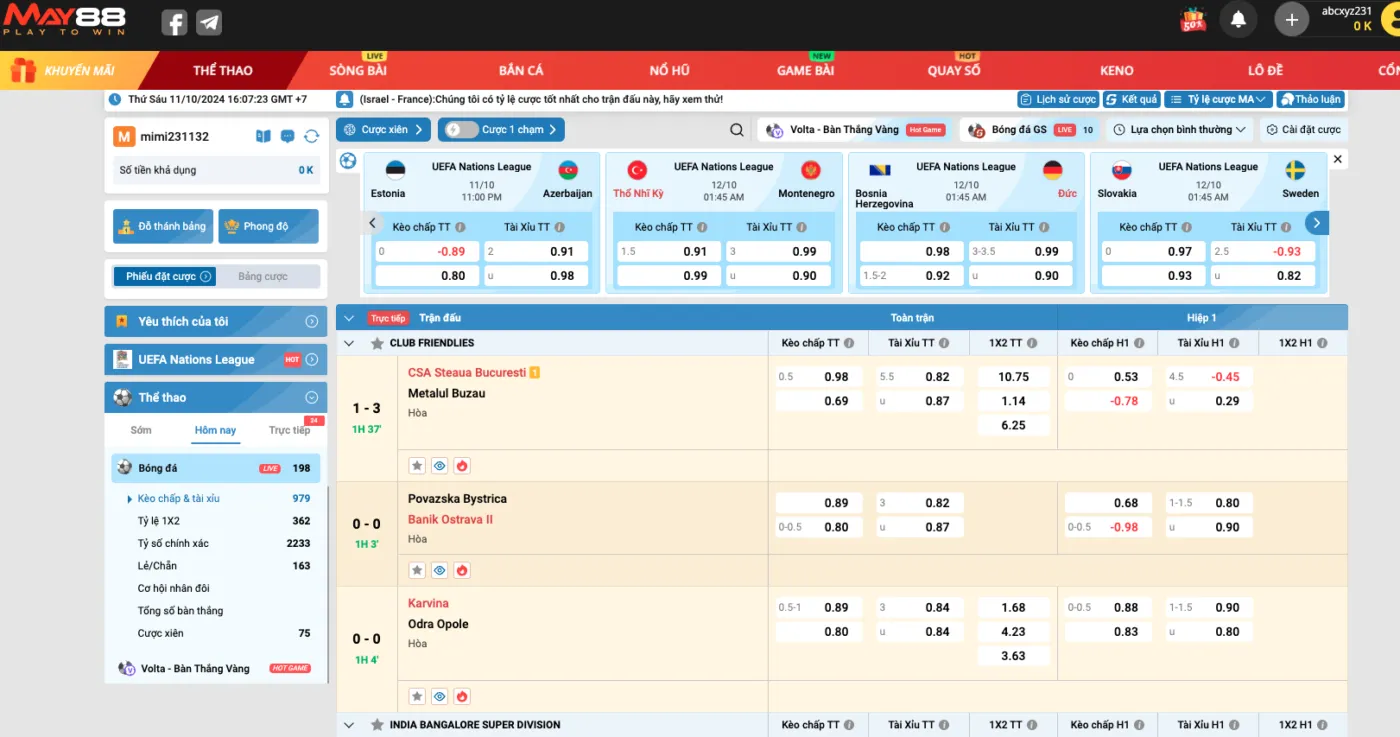Viewport: 1400px width, 737px height.
Task: Favorite the CSA Steaua Bucuresti match star
Action: 417,465
